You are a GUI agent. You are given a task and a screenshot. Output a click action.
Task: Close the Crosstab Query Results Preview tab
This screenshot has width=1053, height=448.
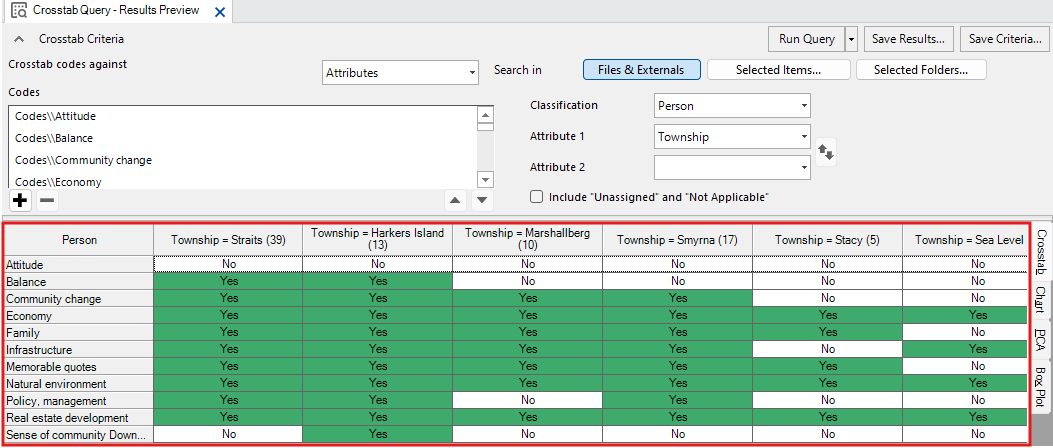coord(219,11)
